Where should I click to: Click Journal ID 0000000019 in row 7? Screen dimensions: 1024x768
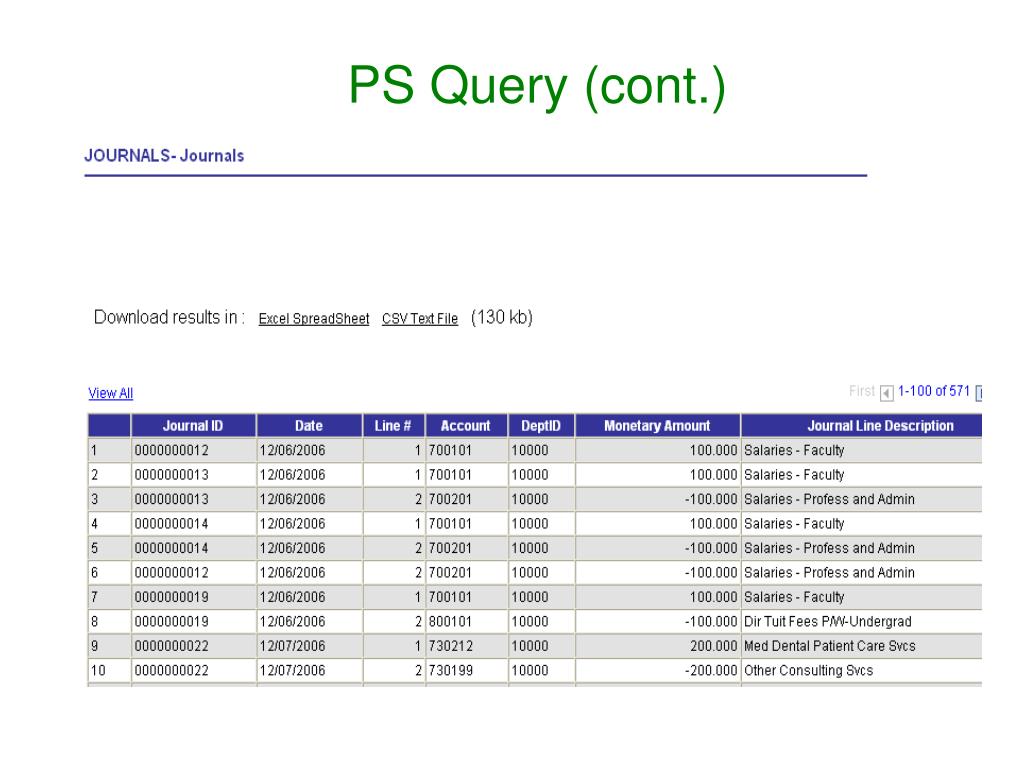(172, 597)
